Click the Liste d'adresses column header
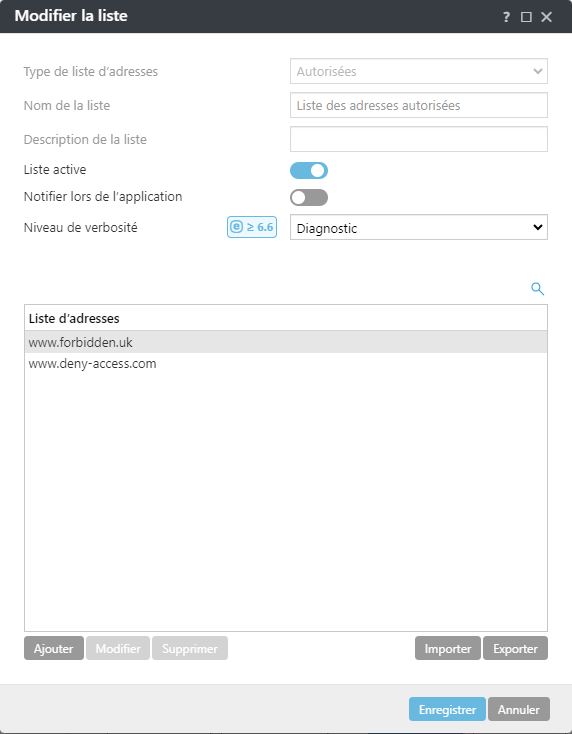The height and width of the screenshot is (734, 572). (286, 318)
